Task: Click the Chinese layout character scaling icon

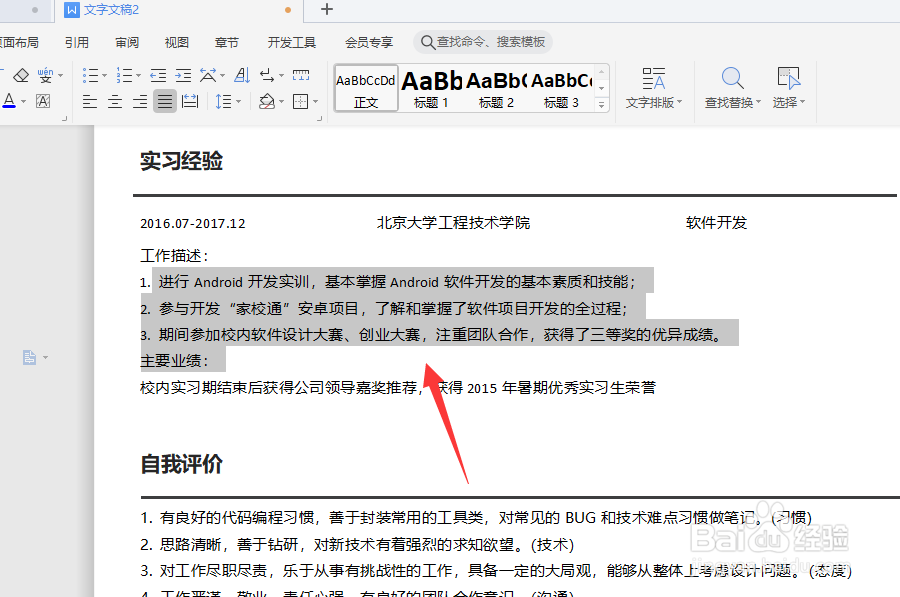Action: click(208, 75)
